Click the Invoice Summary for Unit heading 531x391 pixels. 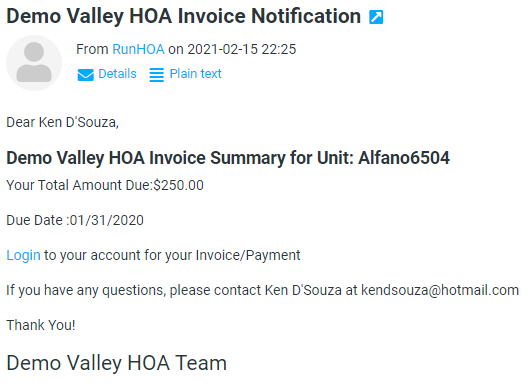click(228, 158)
